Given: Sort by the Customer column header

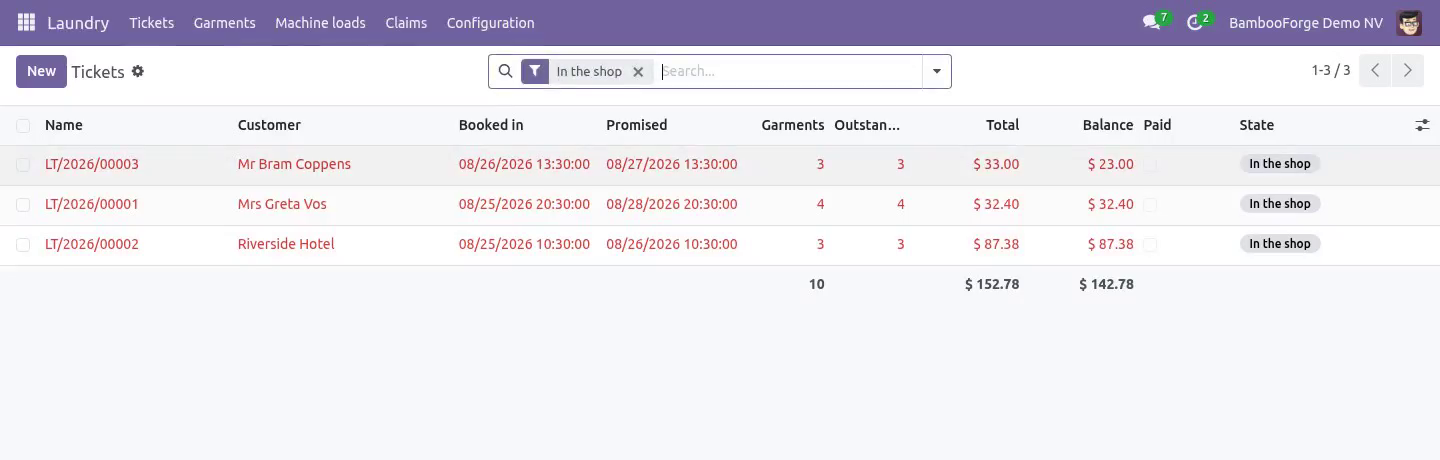Looking at the screenshot, I should tap(269, 125).
